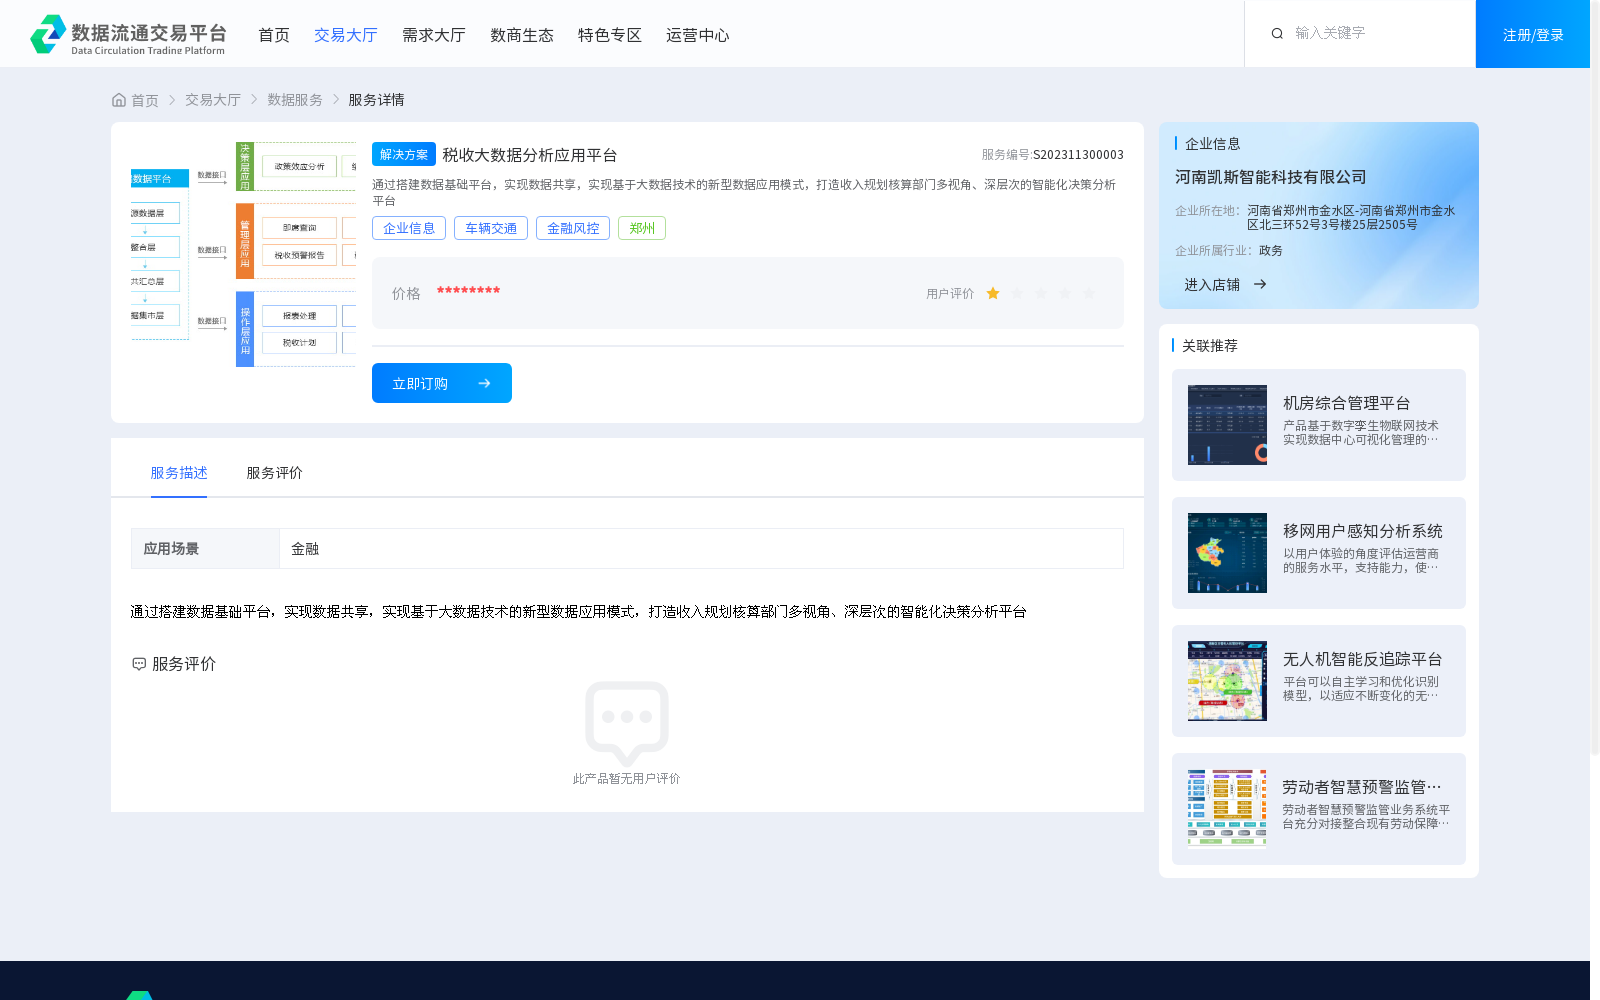The image size is (1600, 1000).
Task: Open 特色专区 in top navigation
Action: tap(610, 35)
